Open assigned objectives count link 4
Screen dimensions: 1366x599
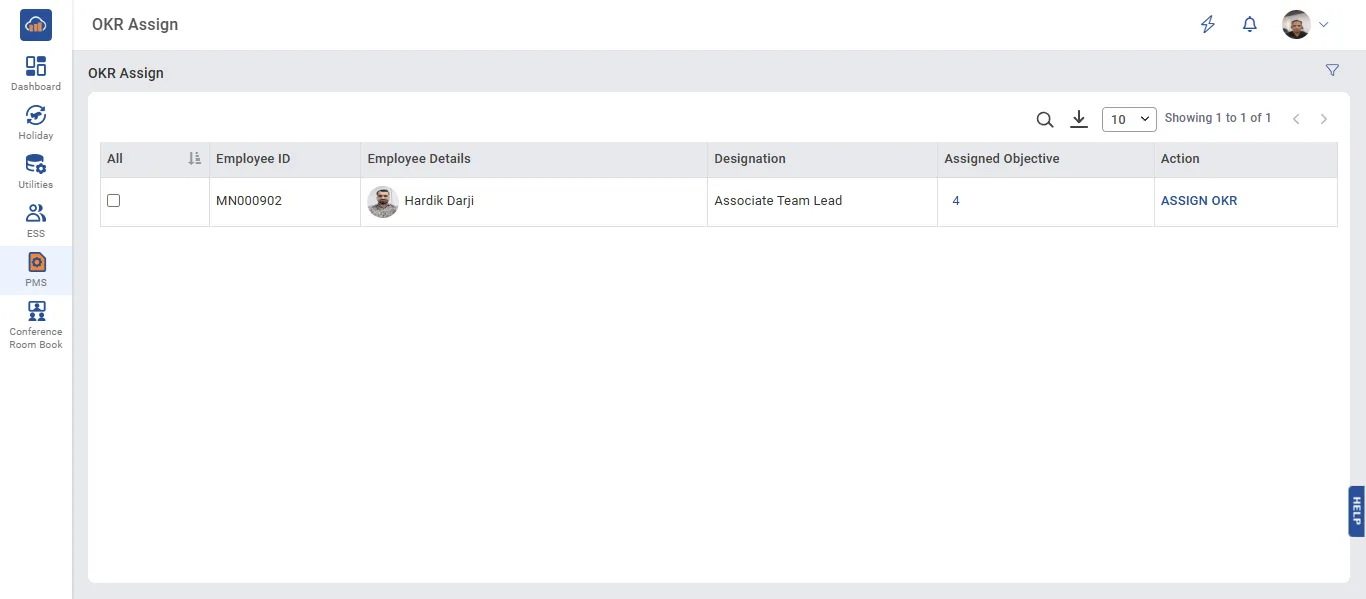click(956, 200)
